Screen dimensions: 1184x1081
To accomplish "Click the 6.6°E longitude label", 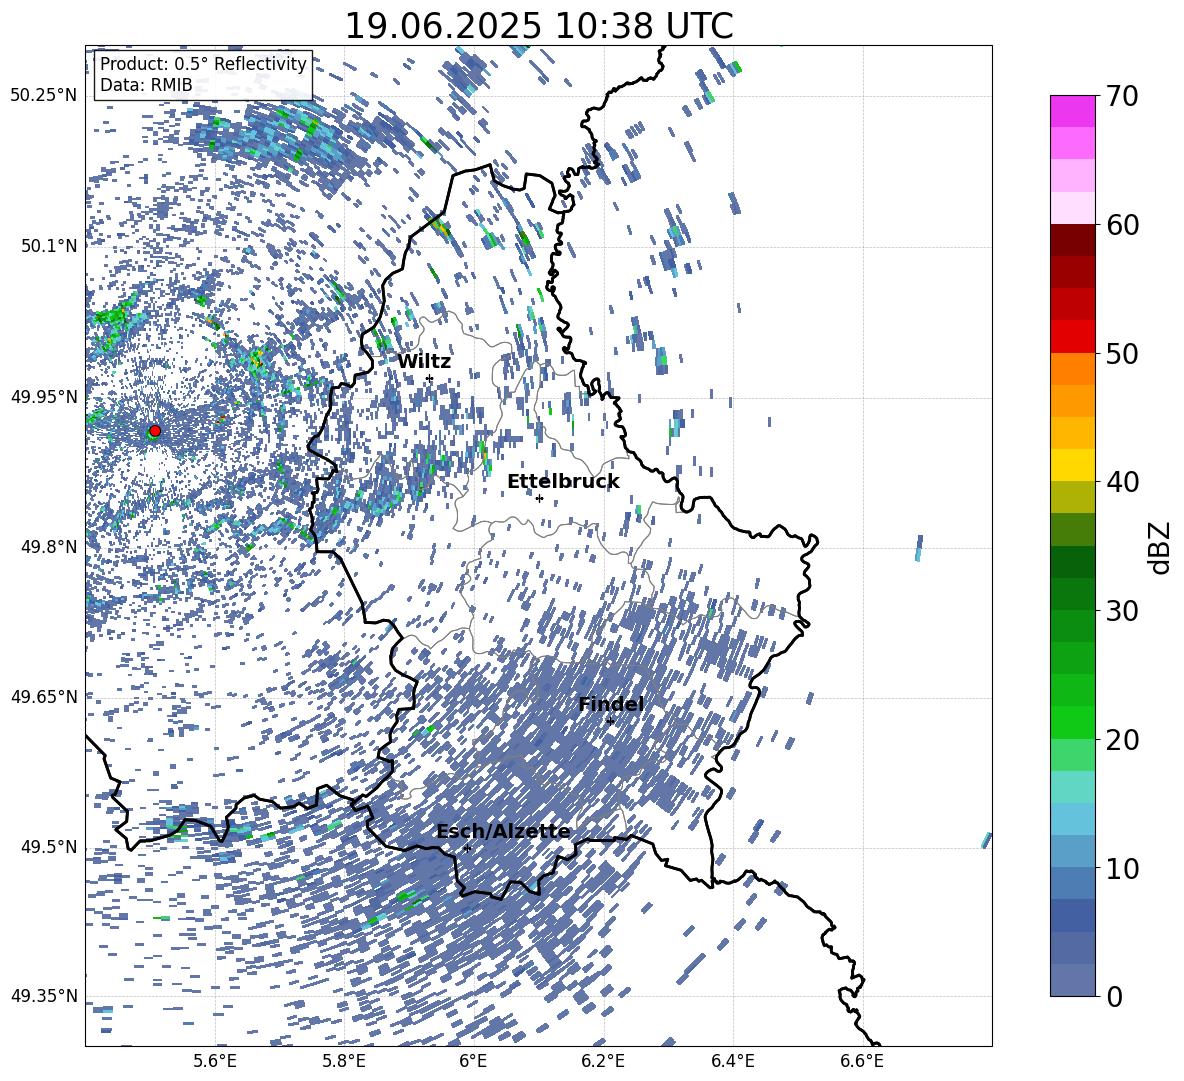I will (862, 1061).
